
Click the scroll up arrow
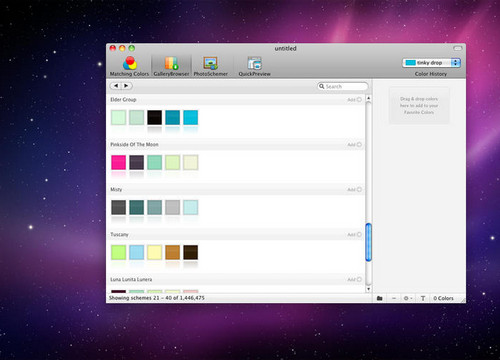(x=368, y=98)
